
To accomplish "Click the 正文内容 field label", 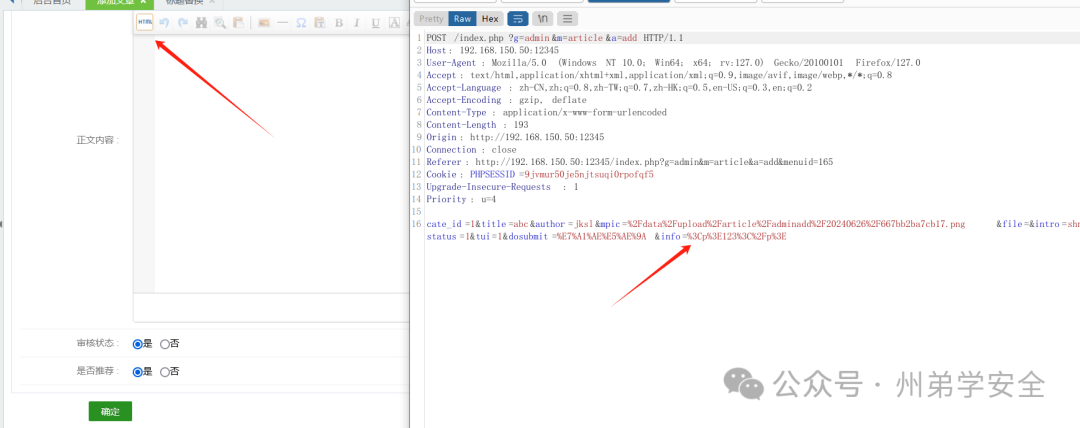I will click(98, 140).
